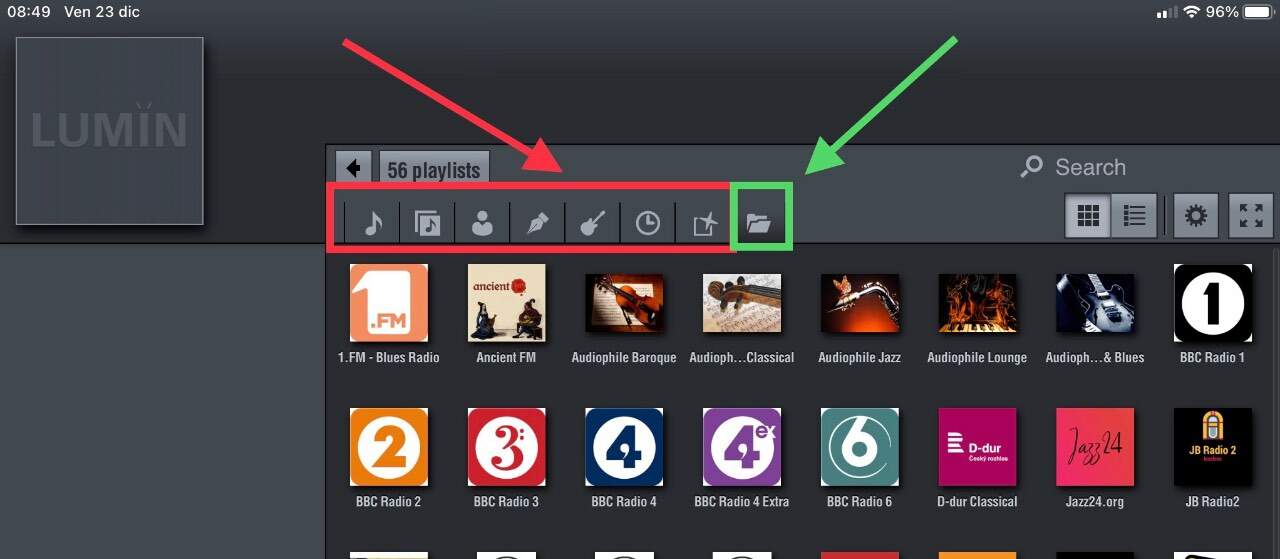Viewport: 1280px width, 559px height.
Task: Click the 'BBC Radio 3' label
Action: (506, 502)
